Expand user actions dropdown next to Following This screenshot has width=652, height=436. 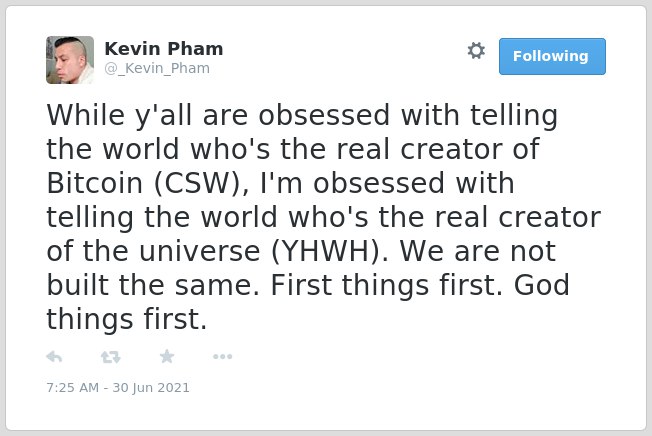[476, 51]
